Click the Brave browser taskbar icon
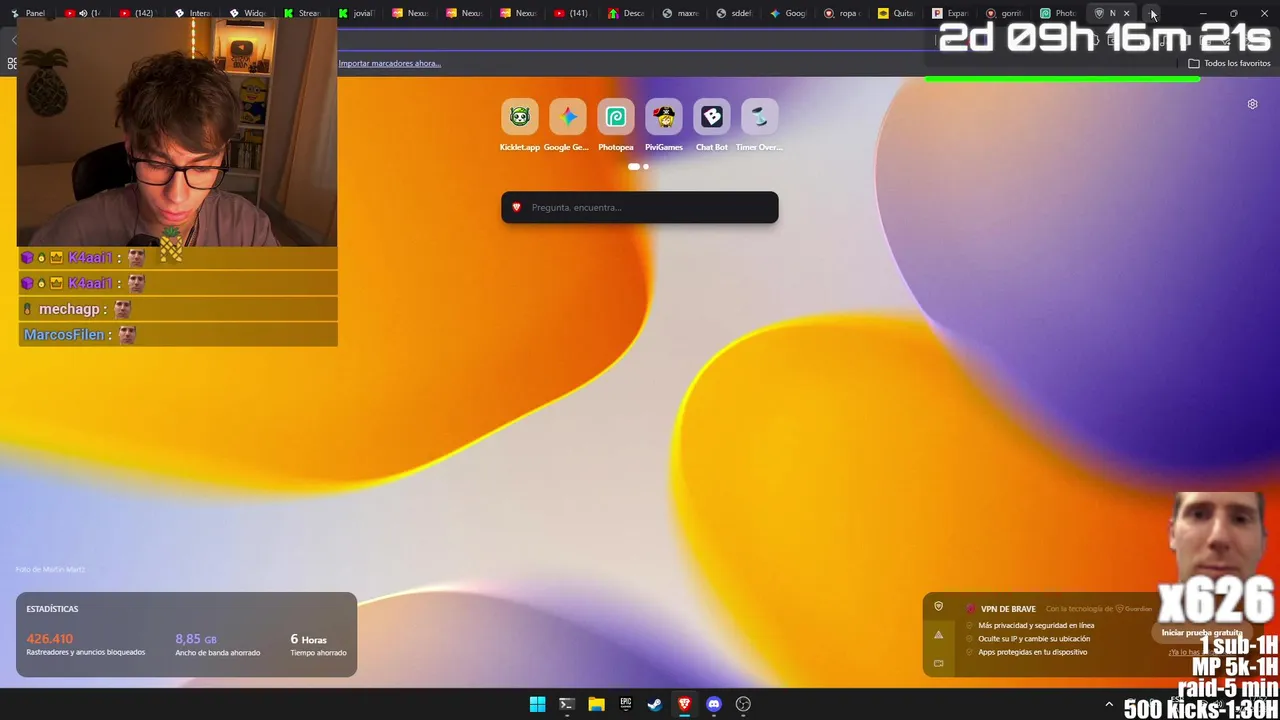 coord(684,704)
